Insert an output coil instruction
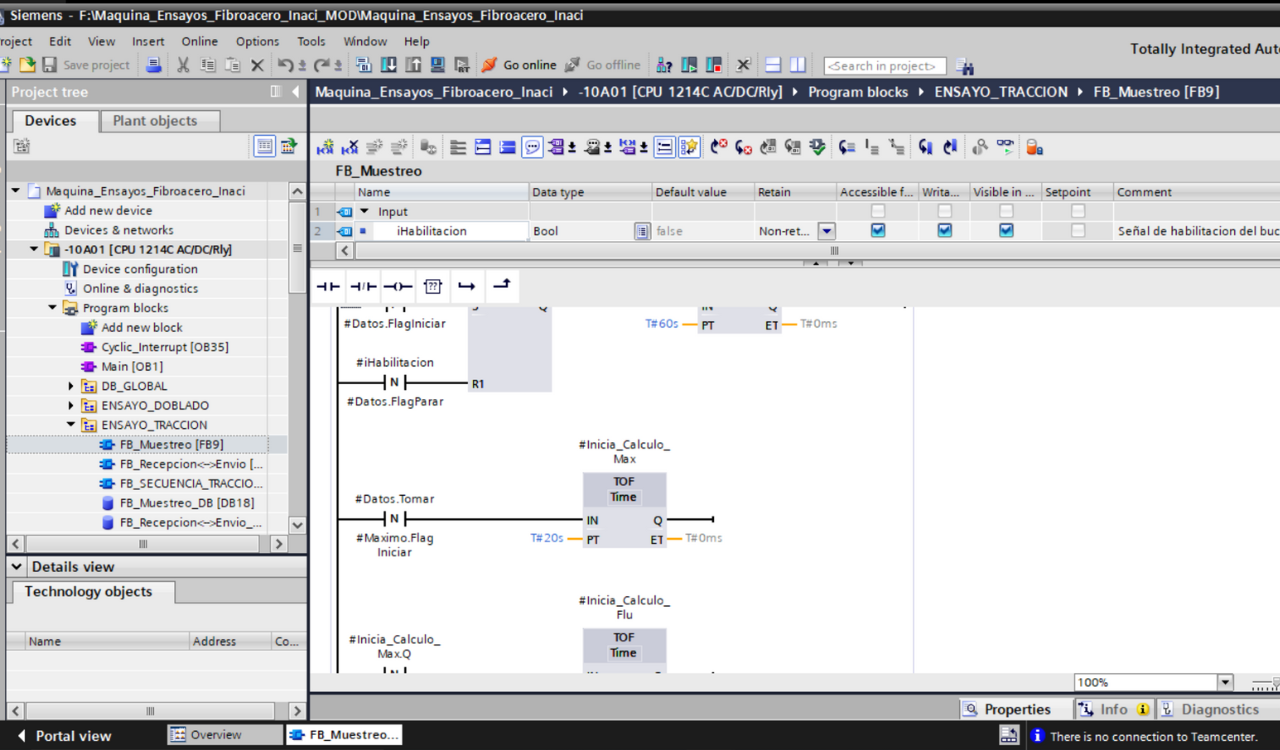The height and width of the screenshot is (750, 1280). 397,287
